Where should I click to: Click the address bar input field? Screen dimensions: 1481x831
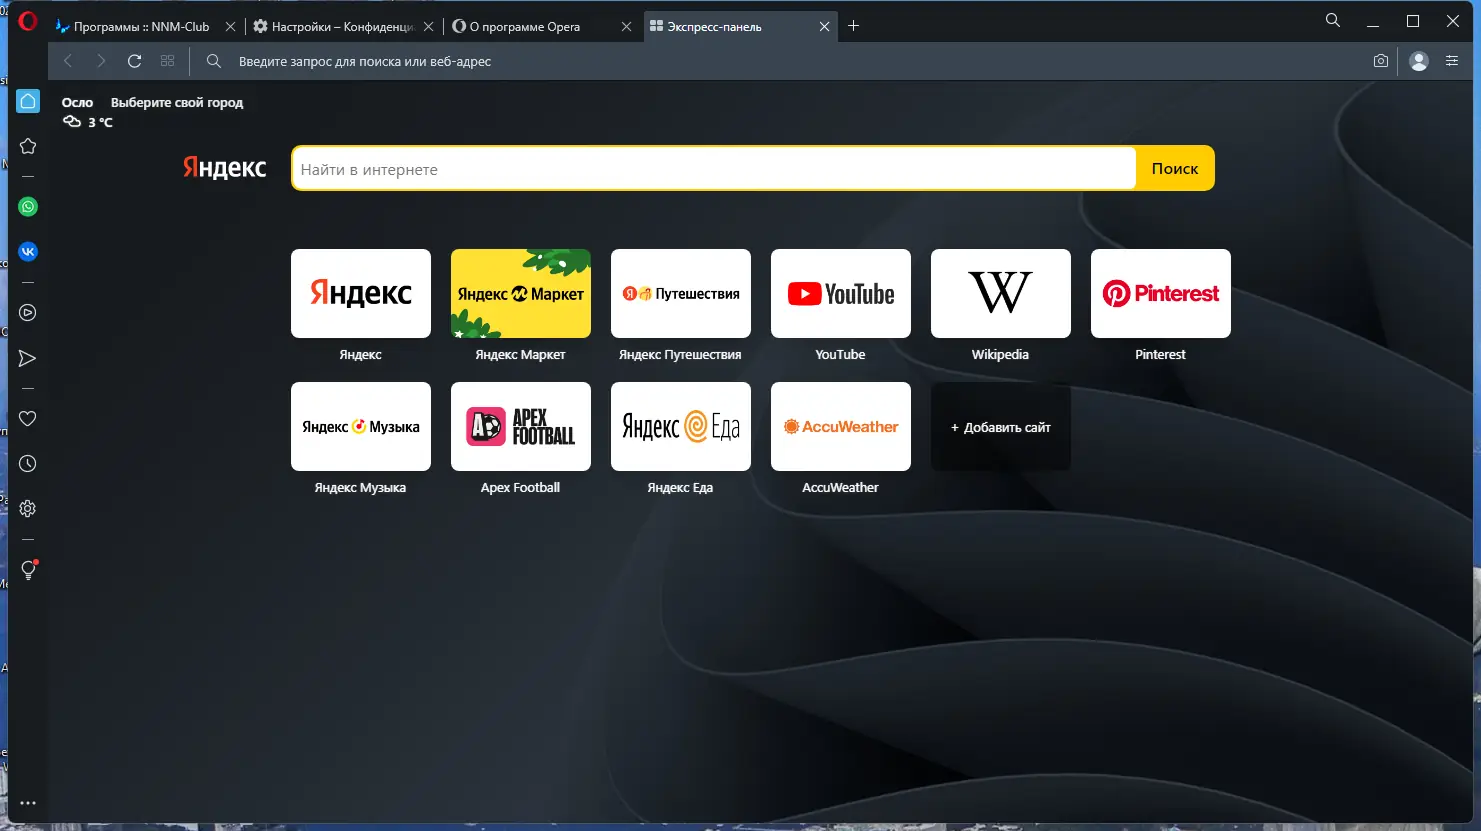(x=795, y=61)
